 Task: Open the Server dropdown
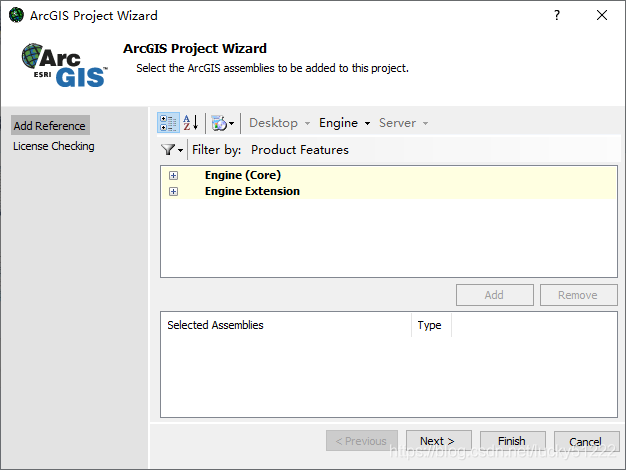pos(403,123)
